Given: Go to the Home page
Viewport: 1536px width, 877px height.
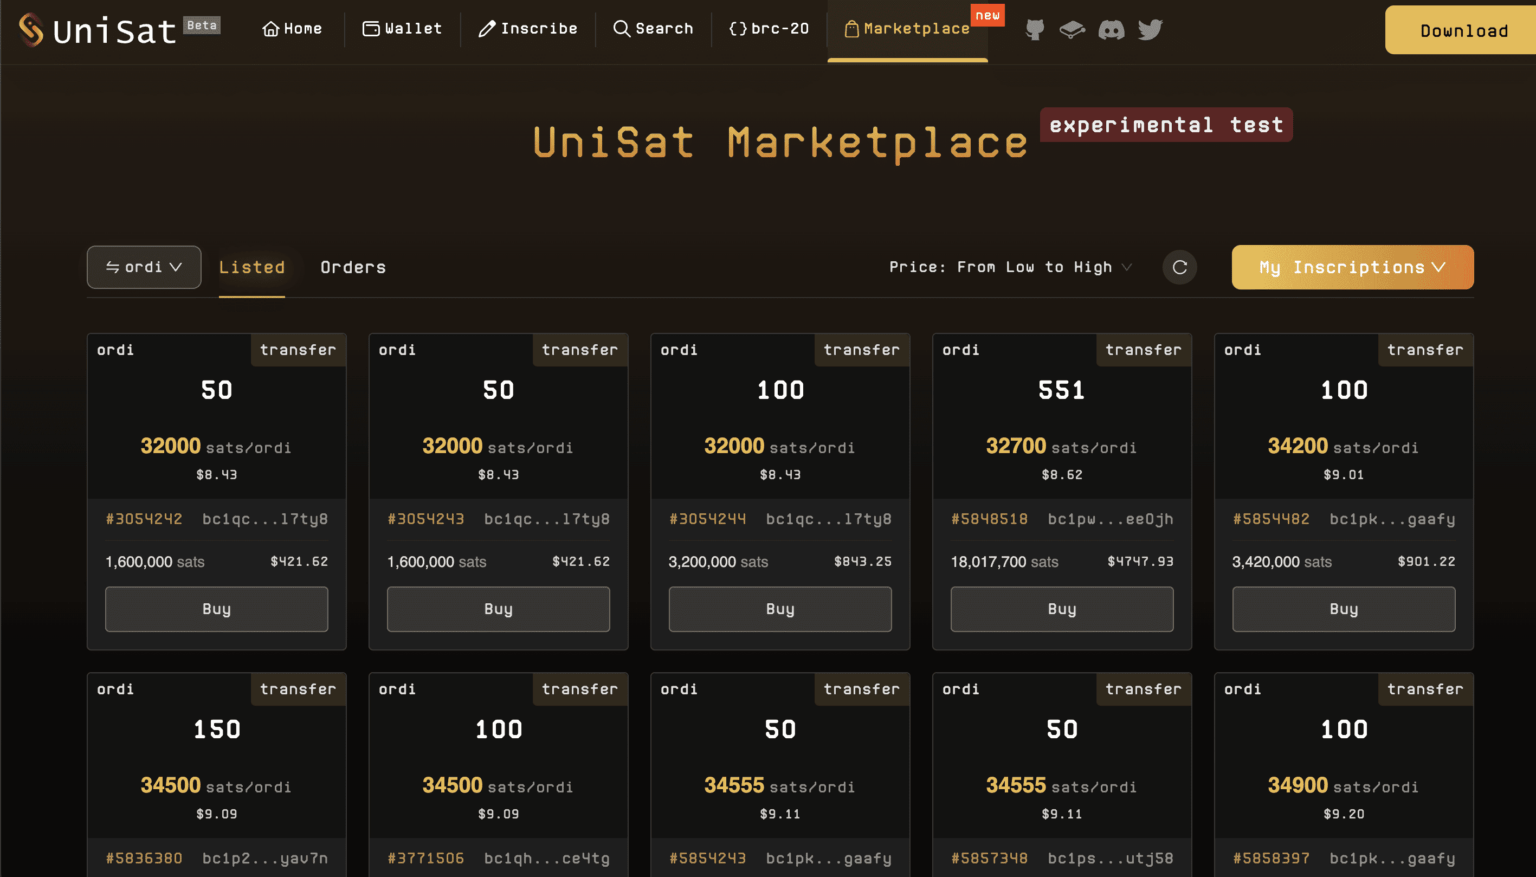Looking at the screenshot, I should tap(292, 29).
